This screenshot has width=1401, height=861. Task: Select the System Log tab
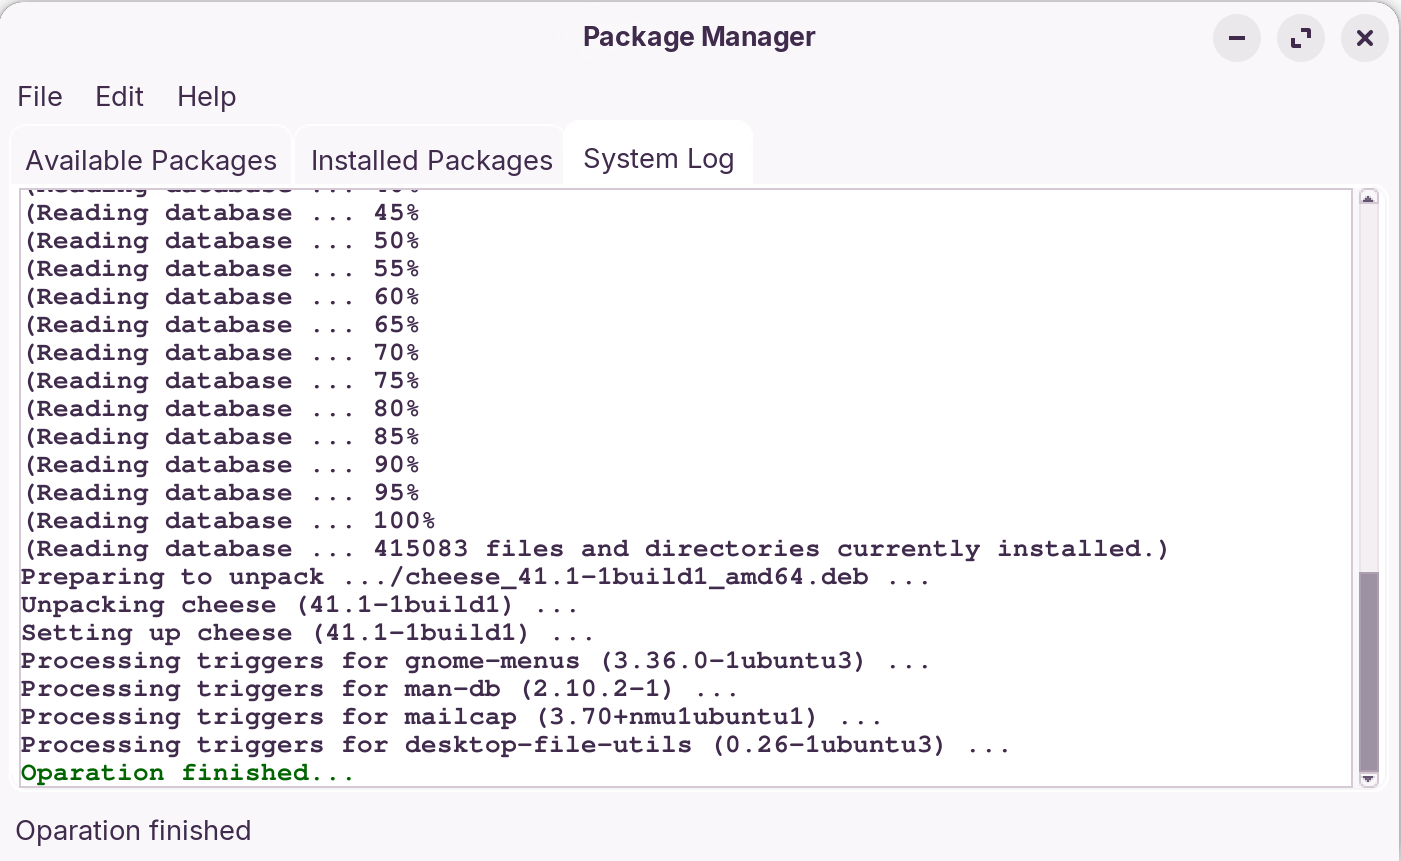tap(658, 158)
